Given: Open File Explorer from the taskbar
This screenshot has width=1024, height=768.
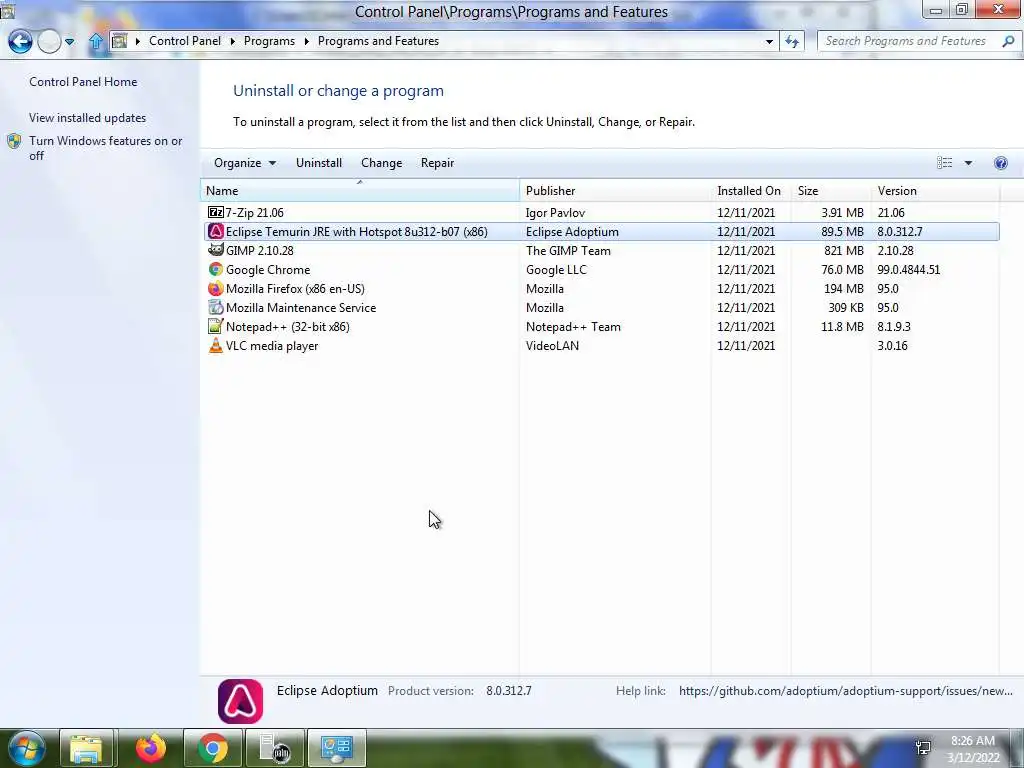Looking at the screenshot, I should [x=86, y=749].
